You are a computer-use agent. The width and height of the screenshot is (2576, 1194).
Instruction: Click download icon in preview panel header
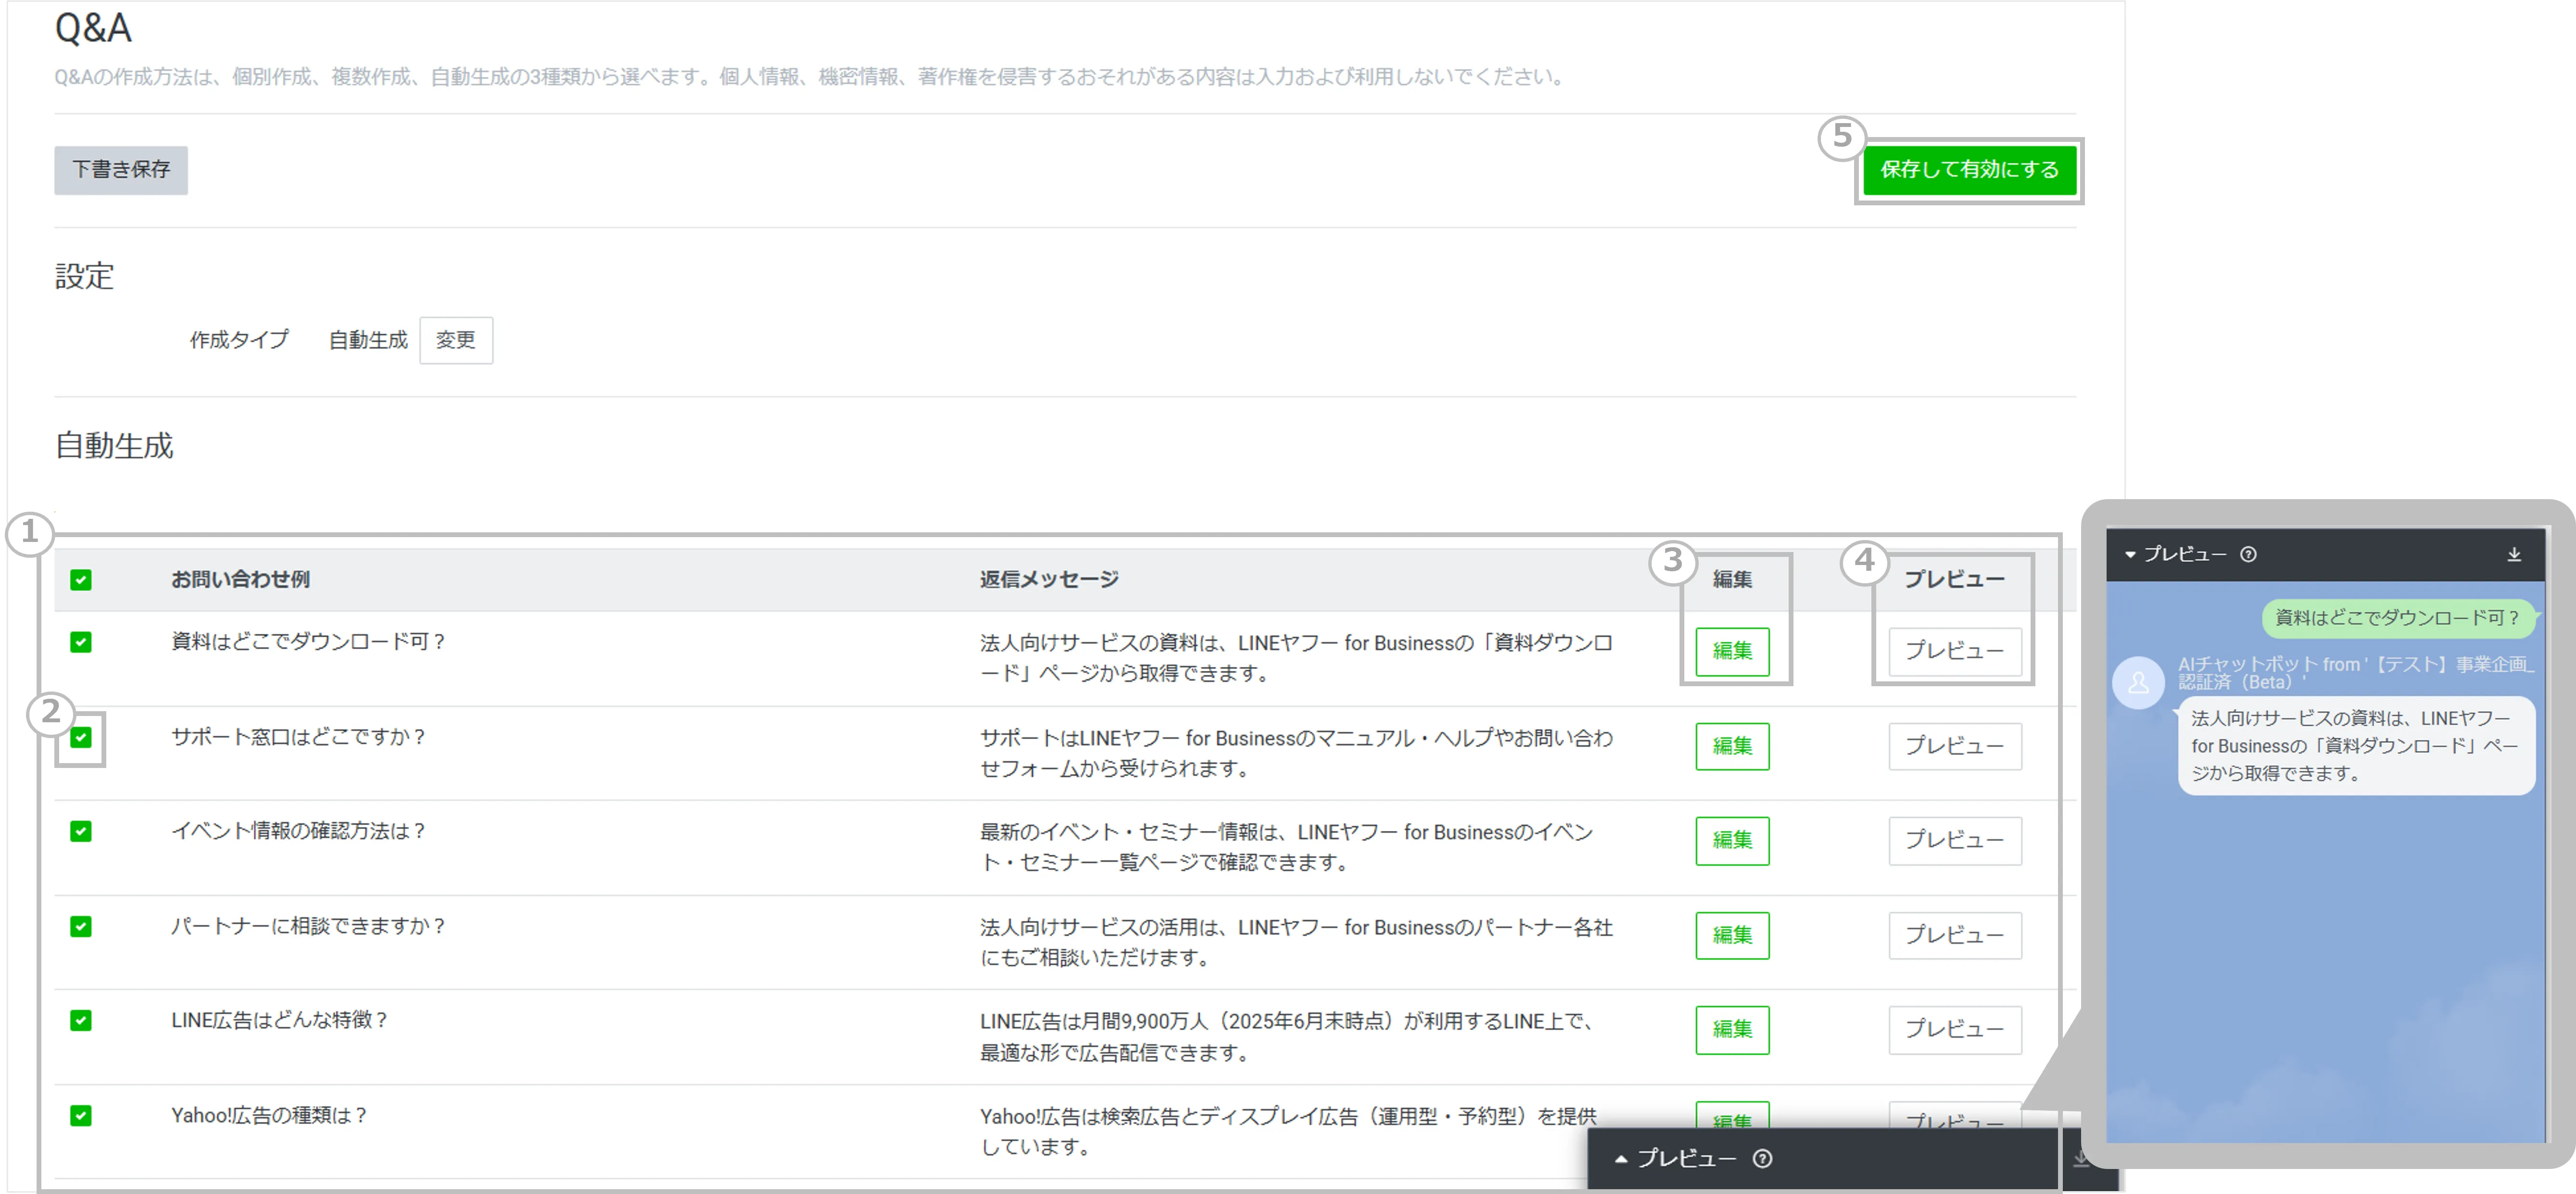pos(2514,554)
